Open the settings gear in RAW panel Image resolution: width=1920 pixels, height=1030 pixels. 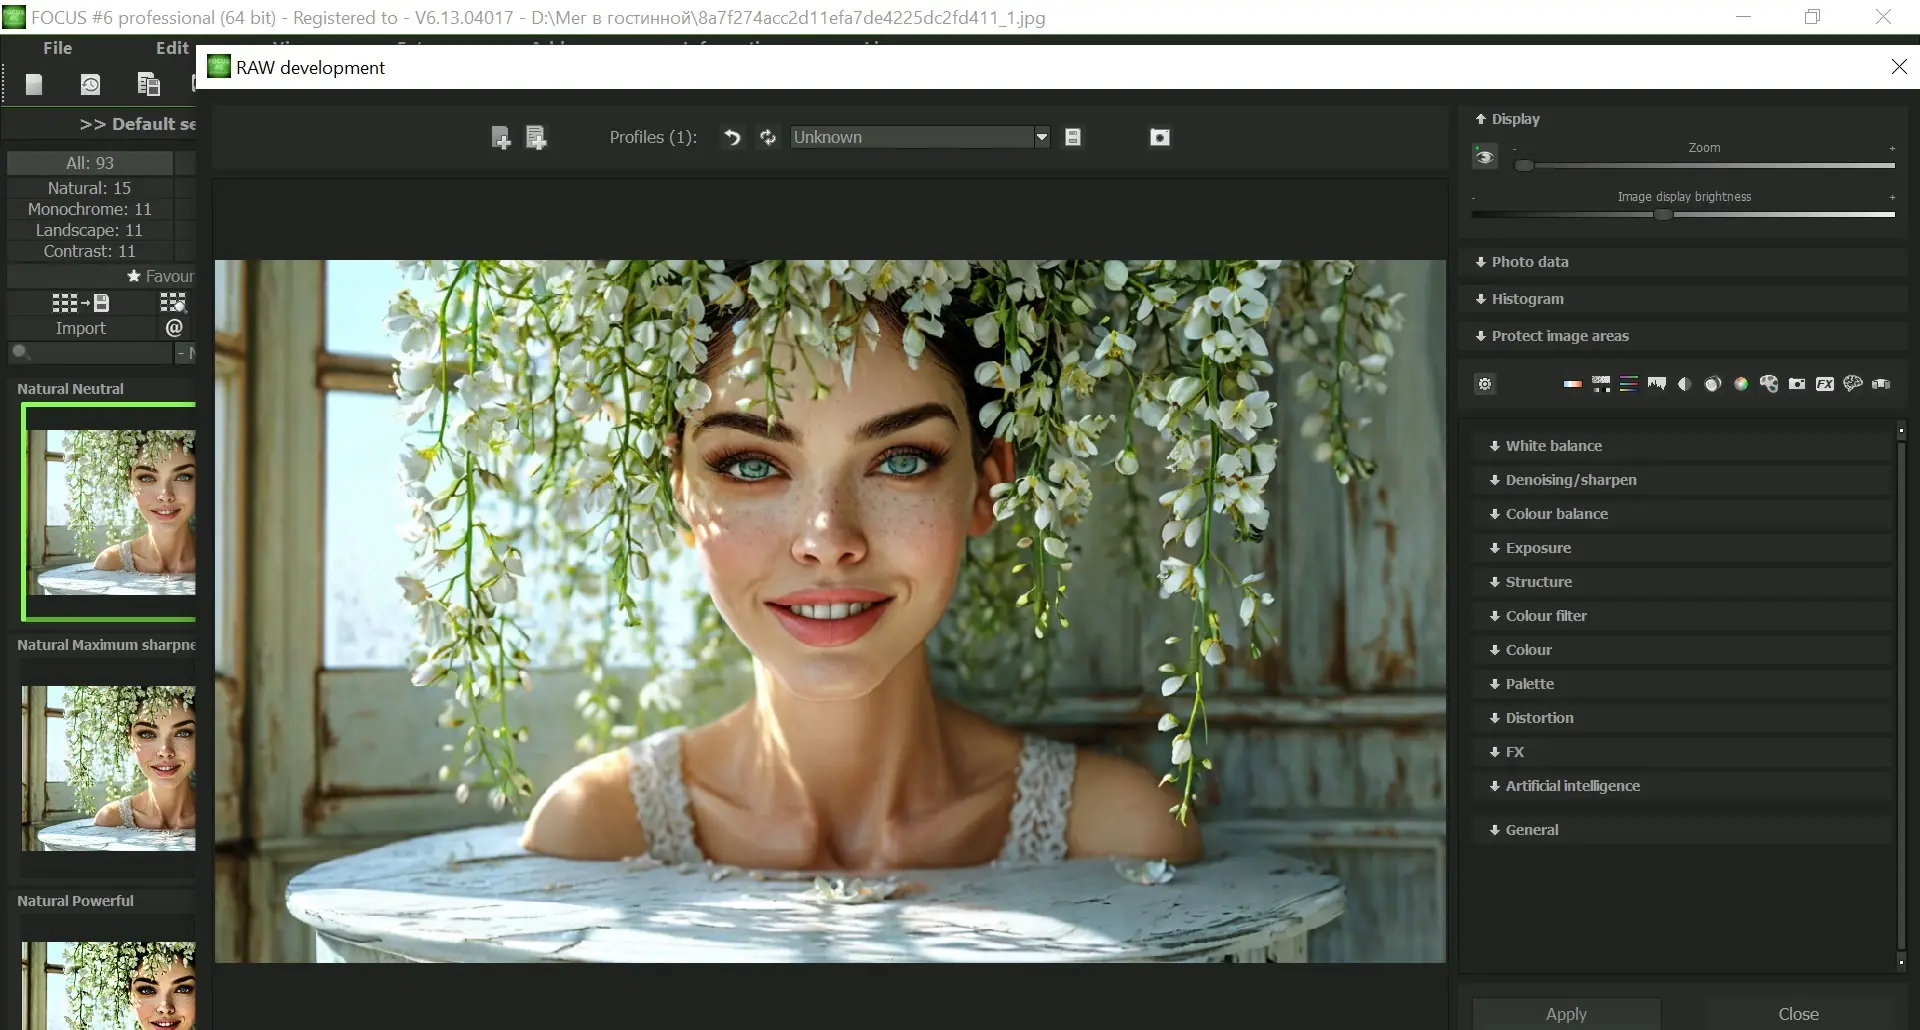tap(1485, 384)
